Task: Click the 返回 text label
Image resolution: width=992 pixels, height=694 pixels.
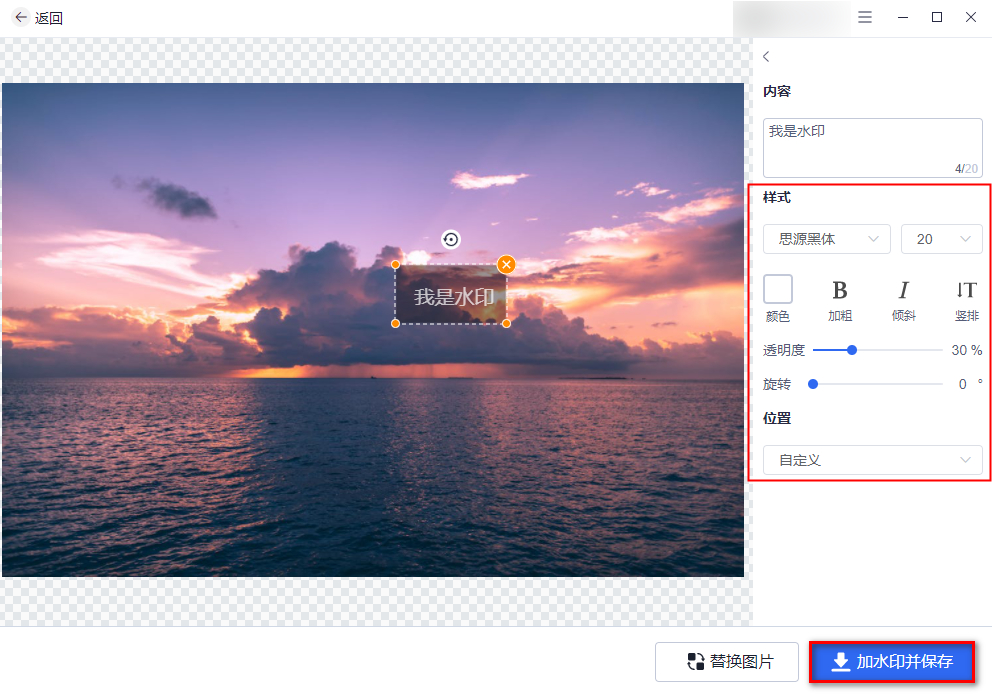Action: (x=49, y=18)
